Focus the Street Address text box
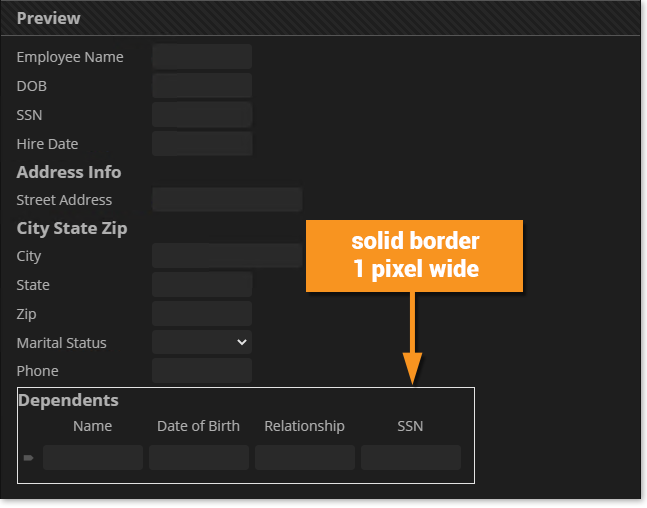Image resolution: width=647 pixels, height=508 pixels. point(227,200)
